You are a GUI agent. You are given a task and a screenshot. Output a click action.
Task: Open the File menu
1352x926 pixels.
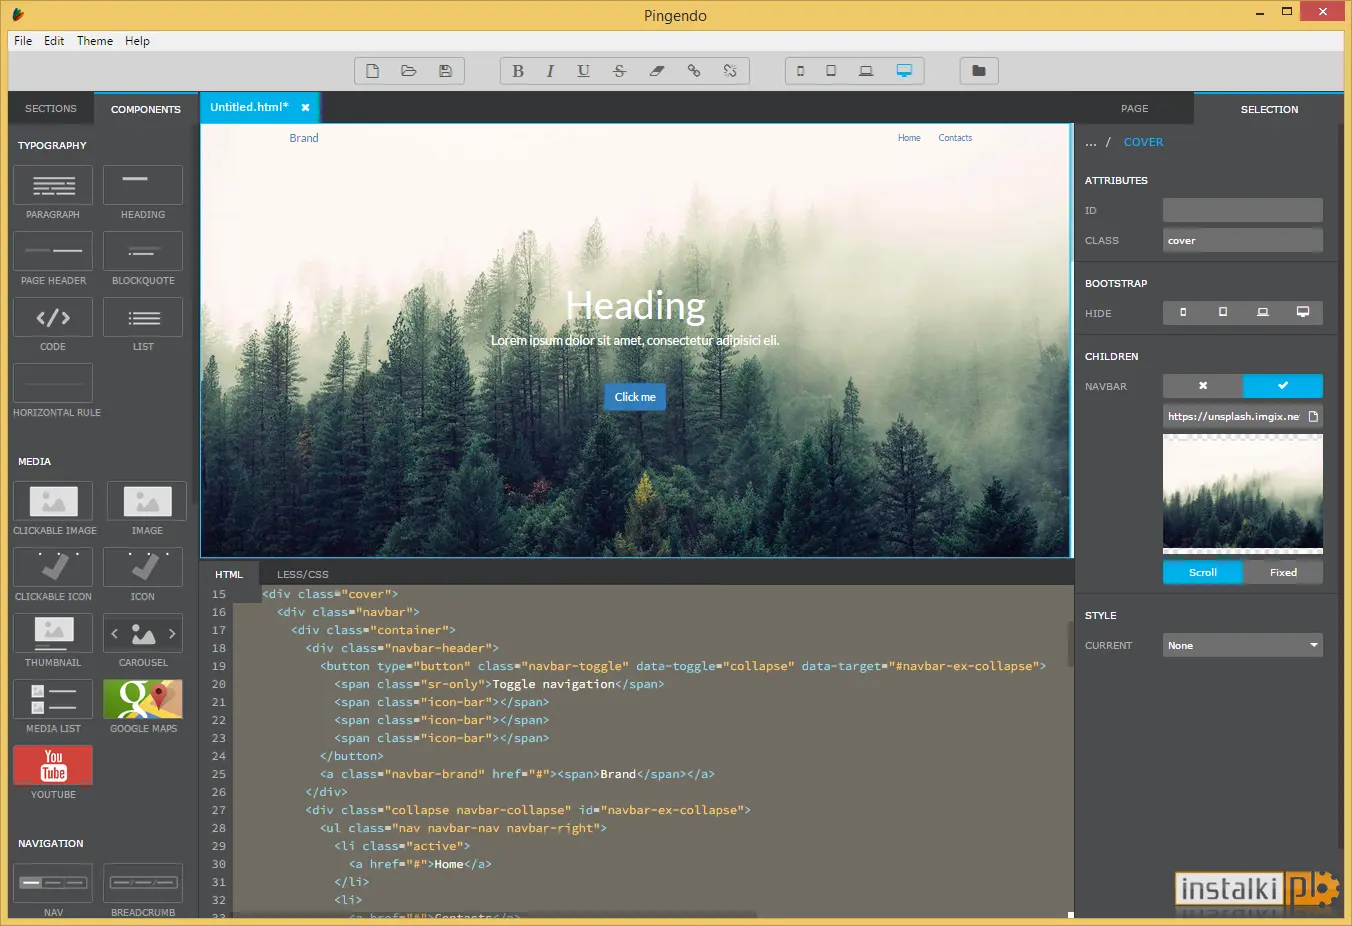click(x=23, y=41)
